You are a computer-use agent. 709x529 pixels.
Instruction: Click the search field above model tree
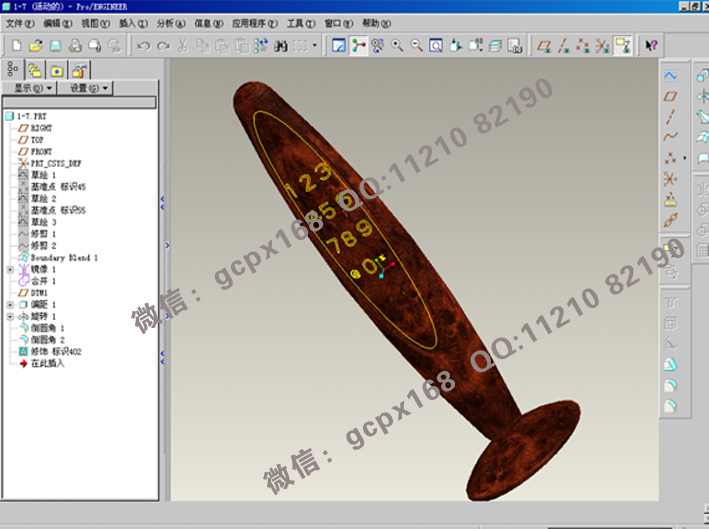[81, 102]
